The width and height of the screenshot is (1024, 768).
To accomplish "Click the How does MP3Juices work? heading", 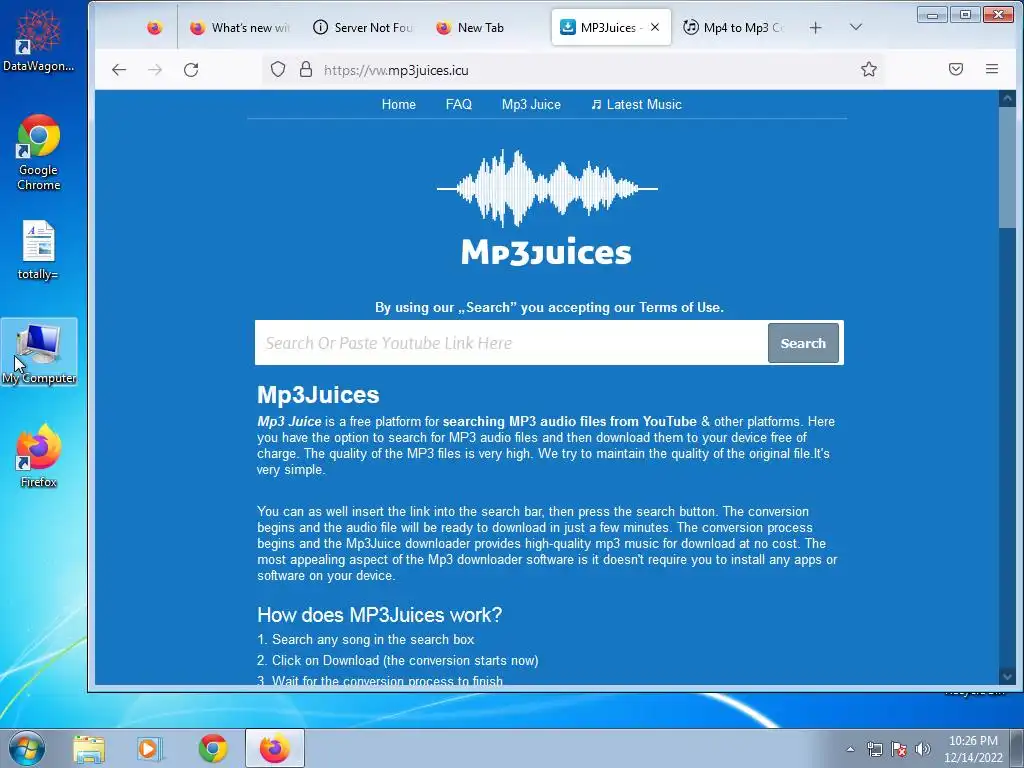I will (379, 615).
